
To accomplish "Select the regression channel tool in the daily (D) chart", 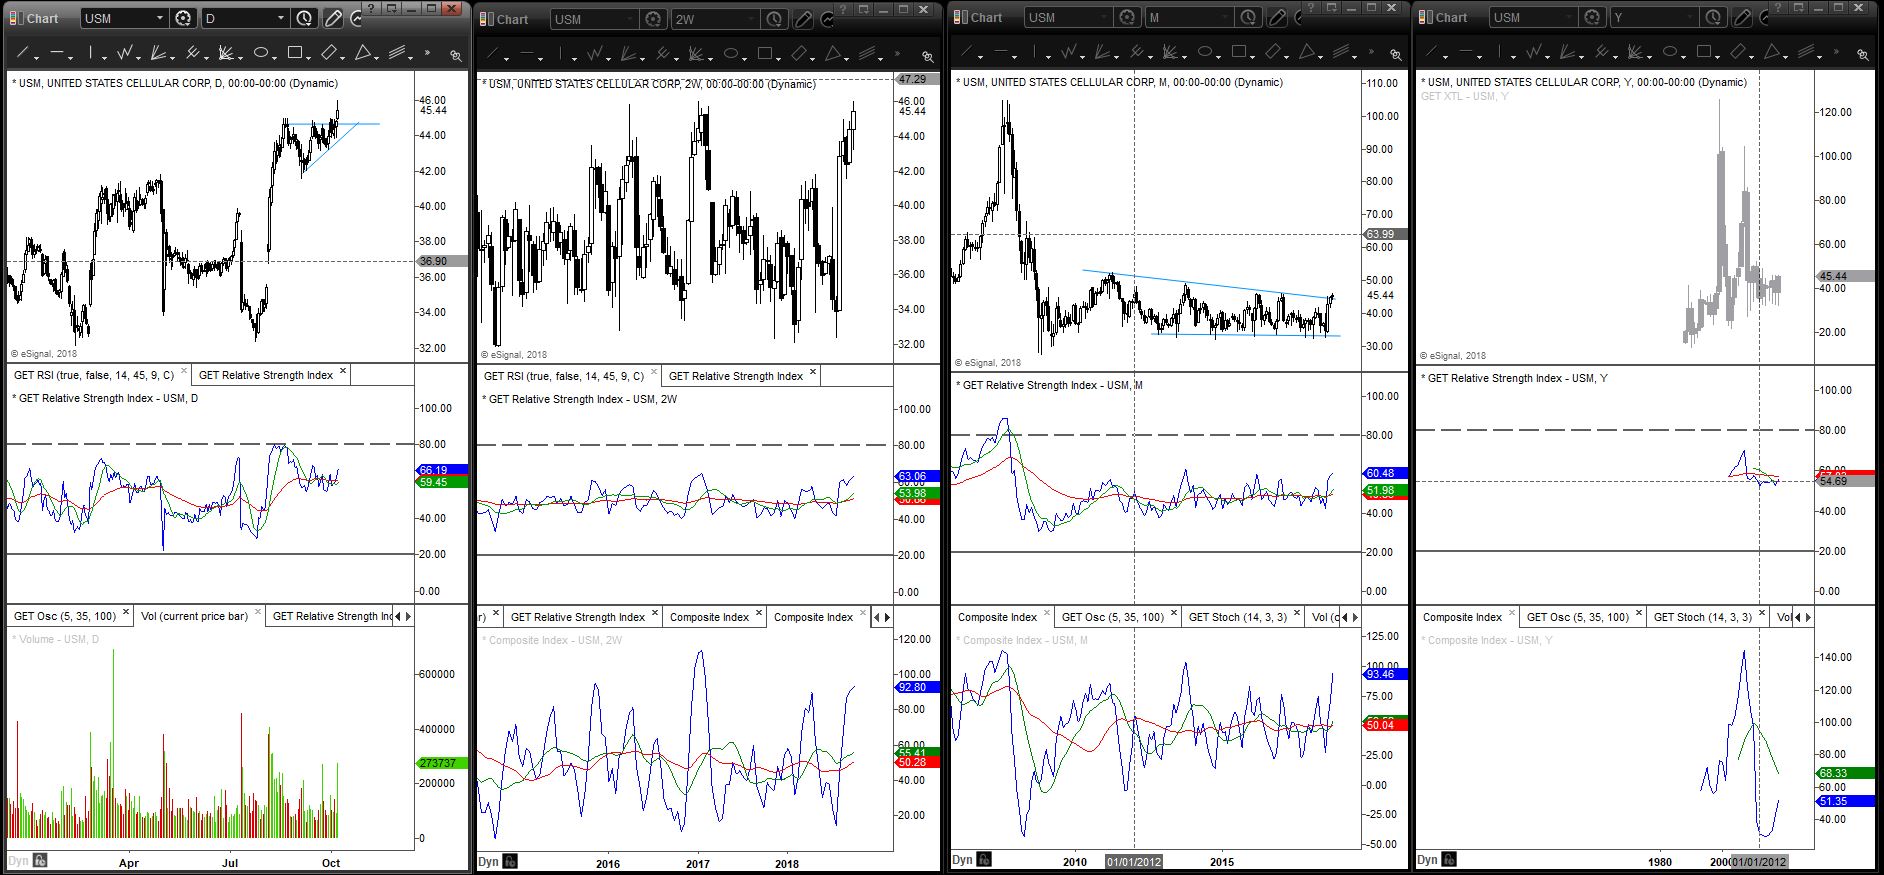I will [398, 53].
